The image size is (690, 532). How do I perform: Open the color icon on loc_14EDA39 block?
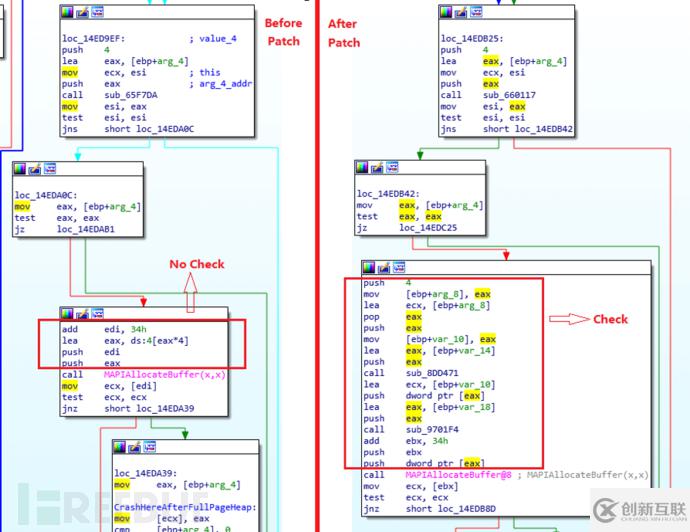[x=120, y=447]
